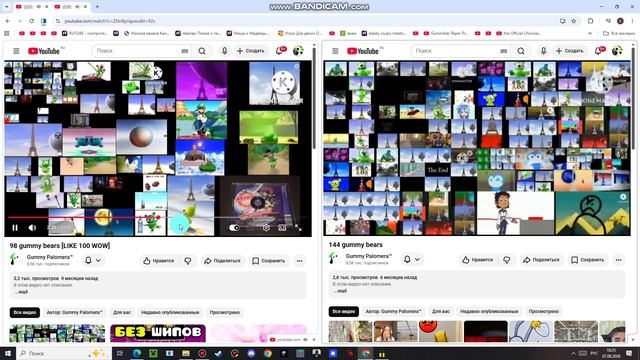Open account avatar menu in right window
This screenshot has height=360, width=640.
(x=617, y=51)
